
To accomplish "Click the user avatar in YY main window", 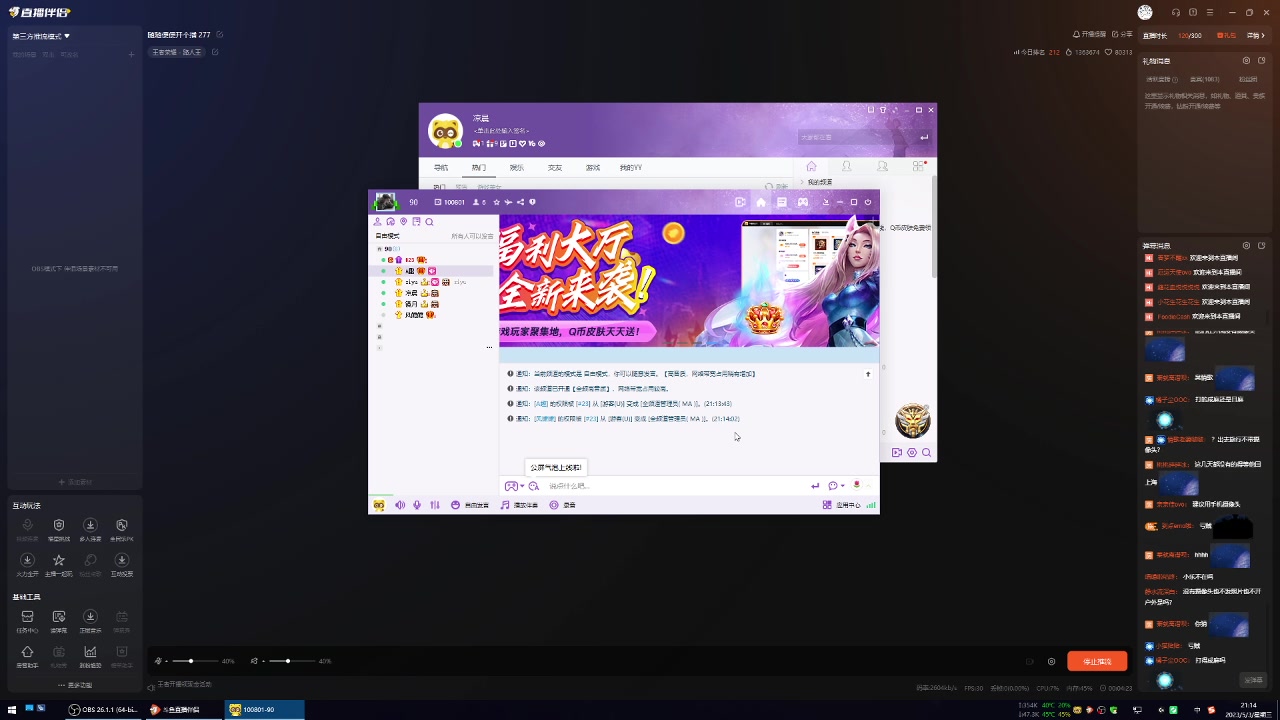I will pyautogui.click(x=445, y=131).
